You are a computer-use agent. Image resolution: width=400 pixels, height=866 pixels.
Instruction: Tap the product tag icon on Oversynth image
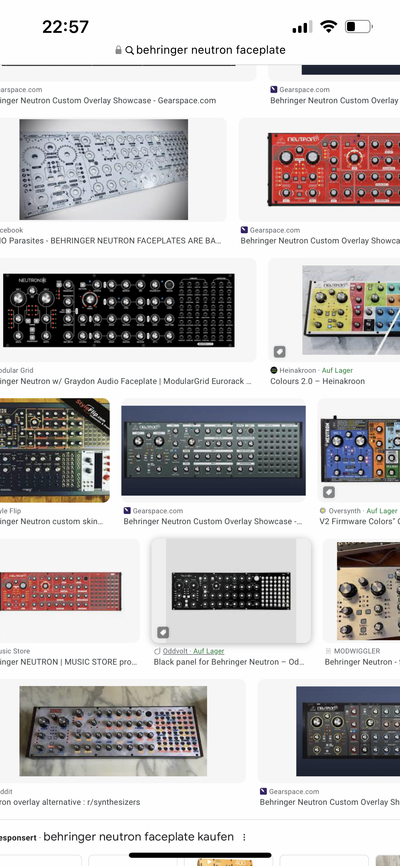(329, 492)
